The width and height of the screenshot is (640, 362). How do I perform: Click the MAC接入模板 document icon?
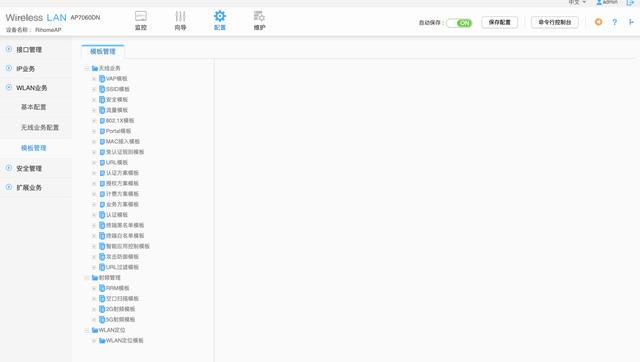pos(102,142)
